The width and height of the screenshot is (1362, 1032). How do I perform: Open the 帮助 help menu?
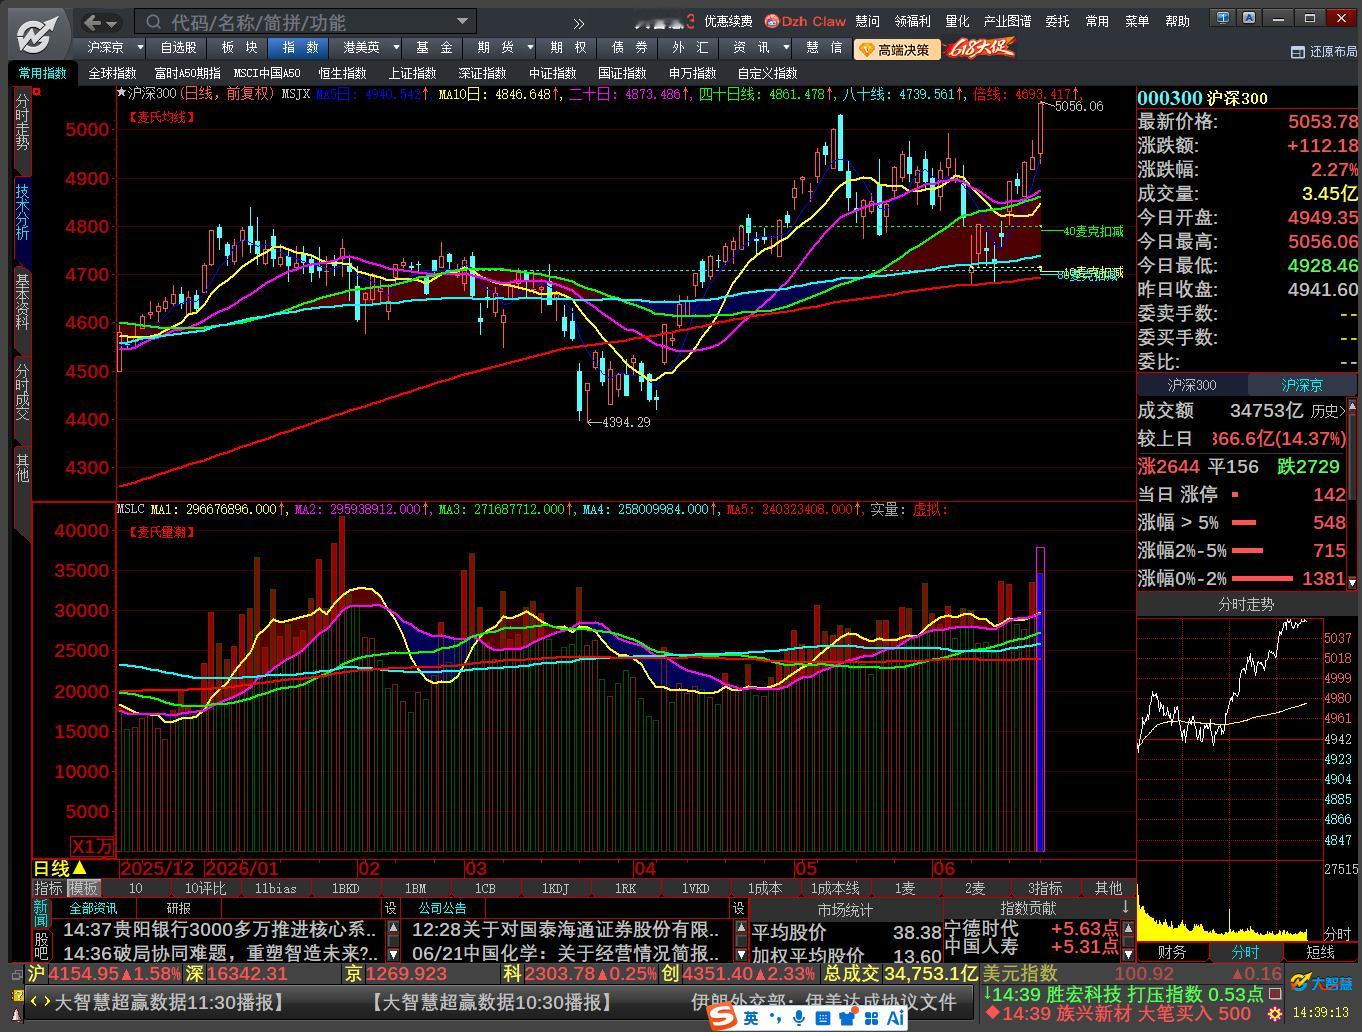[1178, 21]
